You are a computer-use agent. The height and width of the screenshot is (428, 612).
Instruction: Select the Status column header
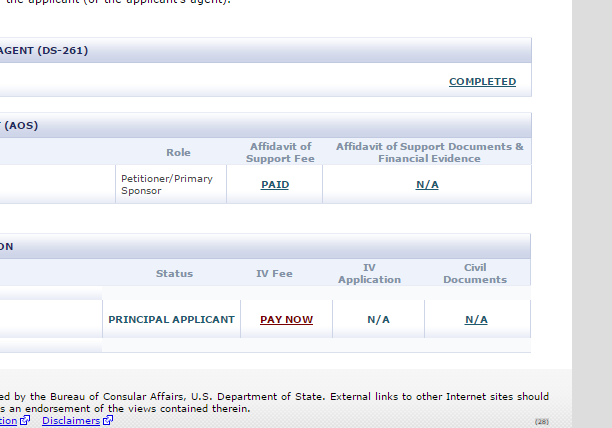tap(174, 273)
